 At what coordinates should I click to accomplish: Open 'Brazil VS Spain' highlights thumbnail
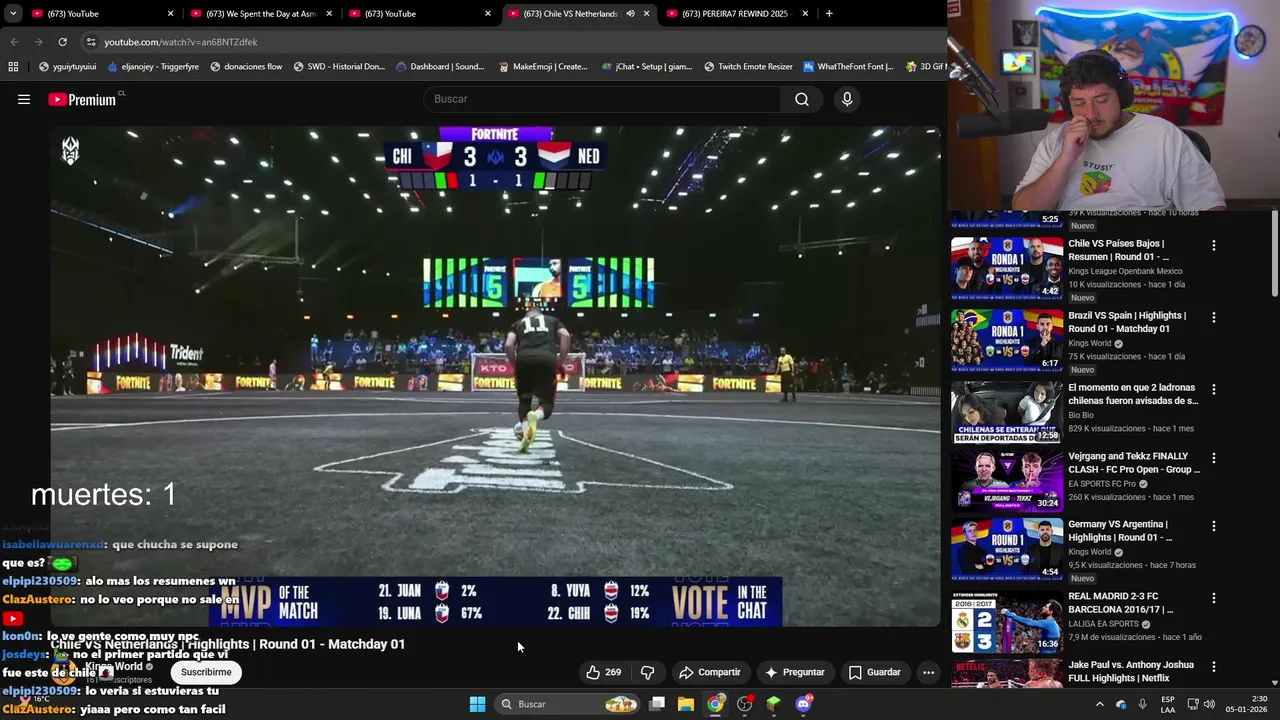(1007, 340)
